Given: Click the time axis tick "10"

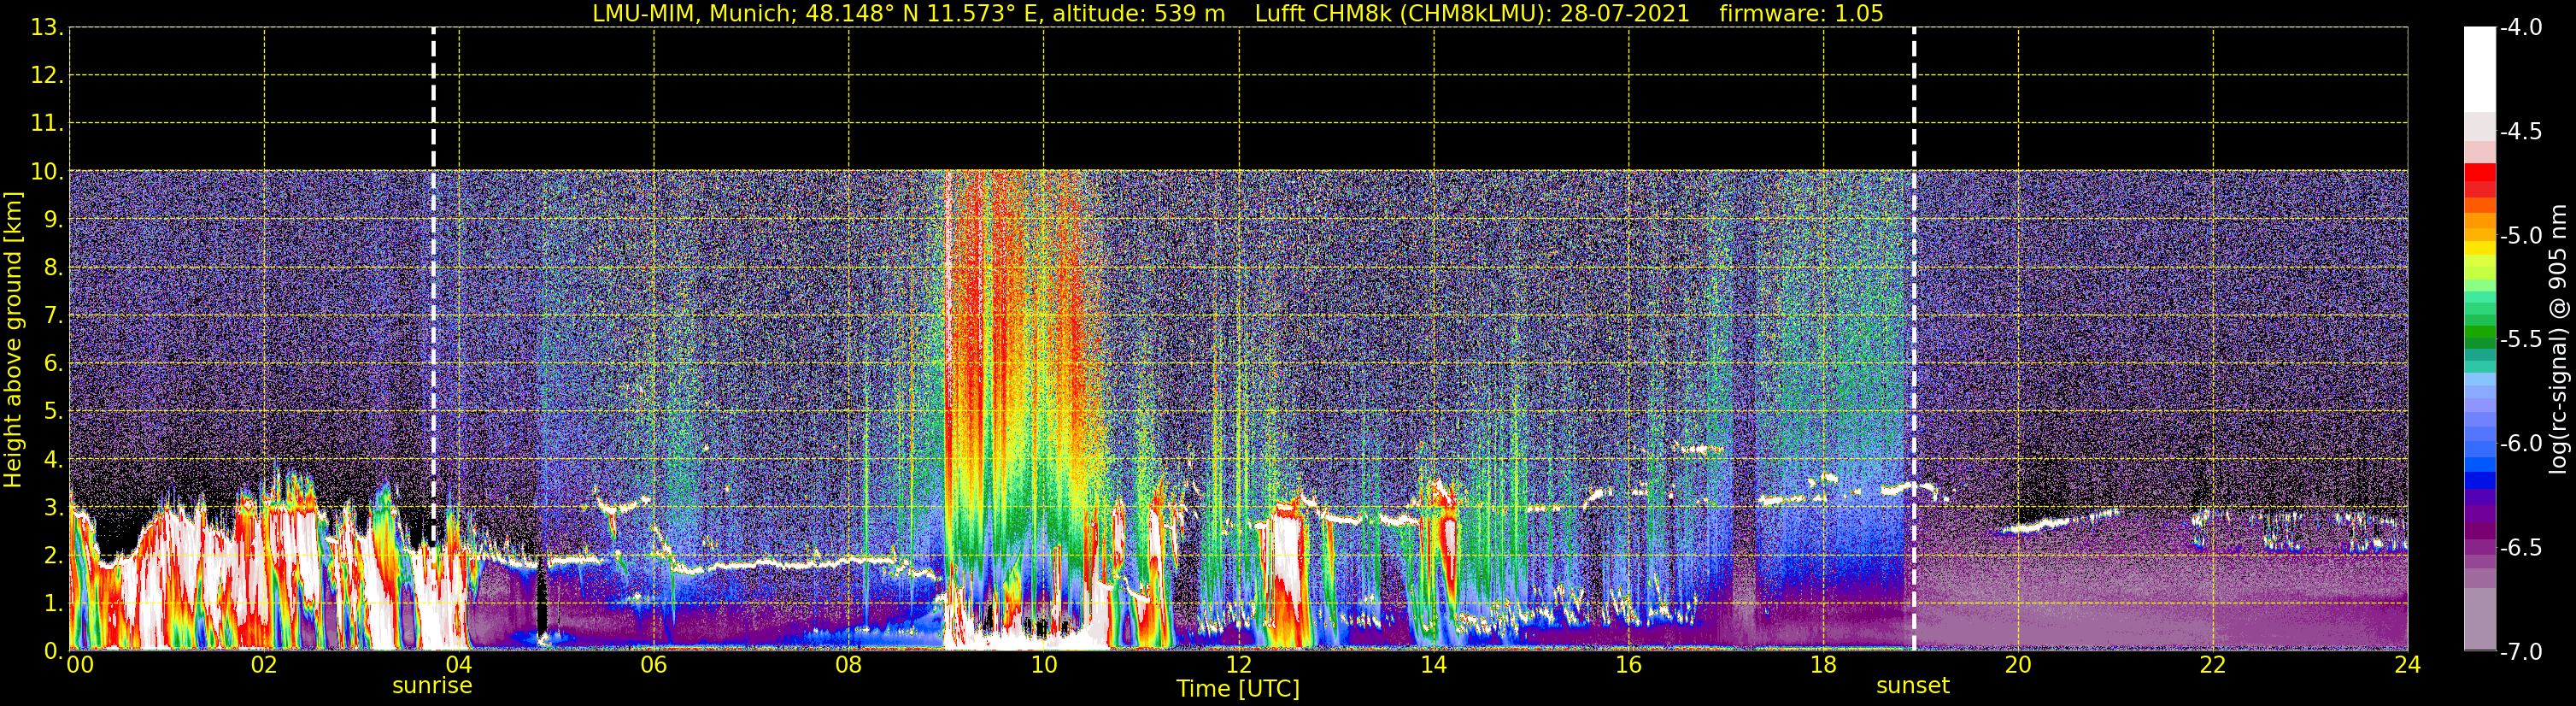Looking at the screenshot, I should [x=1044, y=665].
